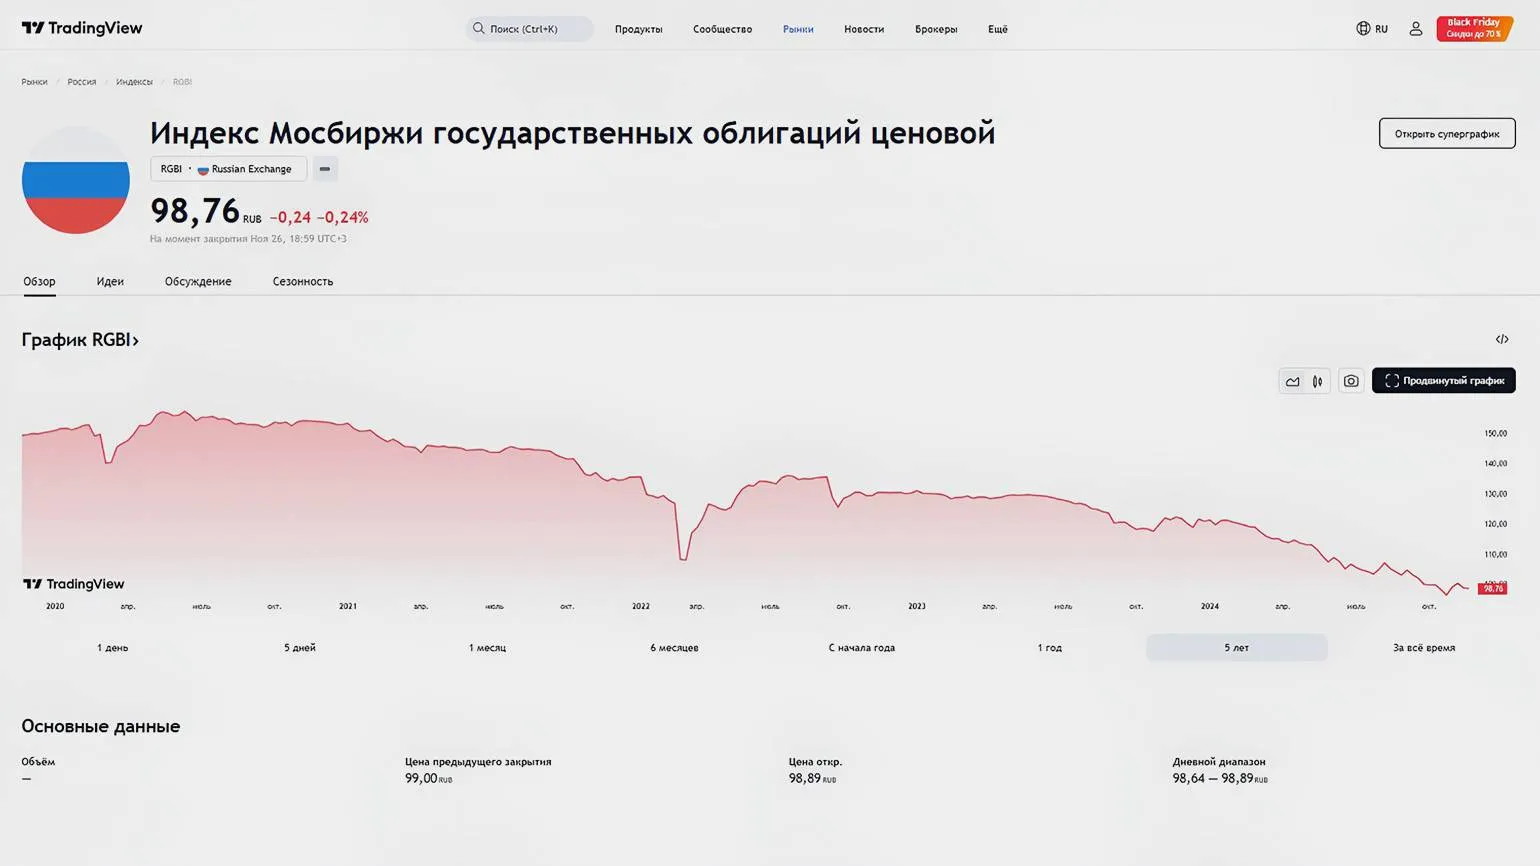Select the 1 месяц time range
Viewport: 1540px width, 866px height.
pos(487,648)
